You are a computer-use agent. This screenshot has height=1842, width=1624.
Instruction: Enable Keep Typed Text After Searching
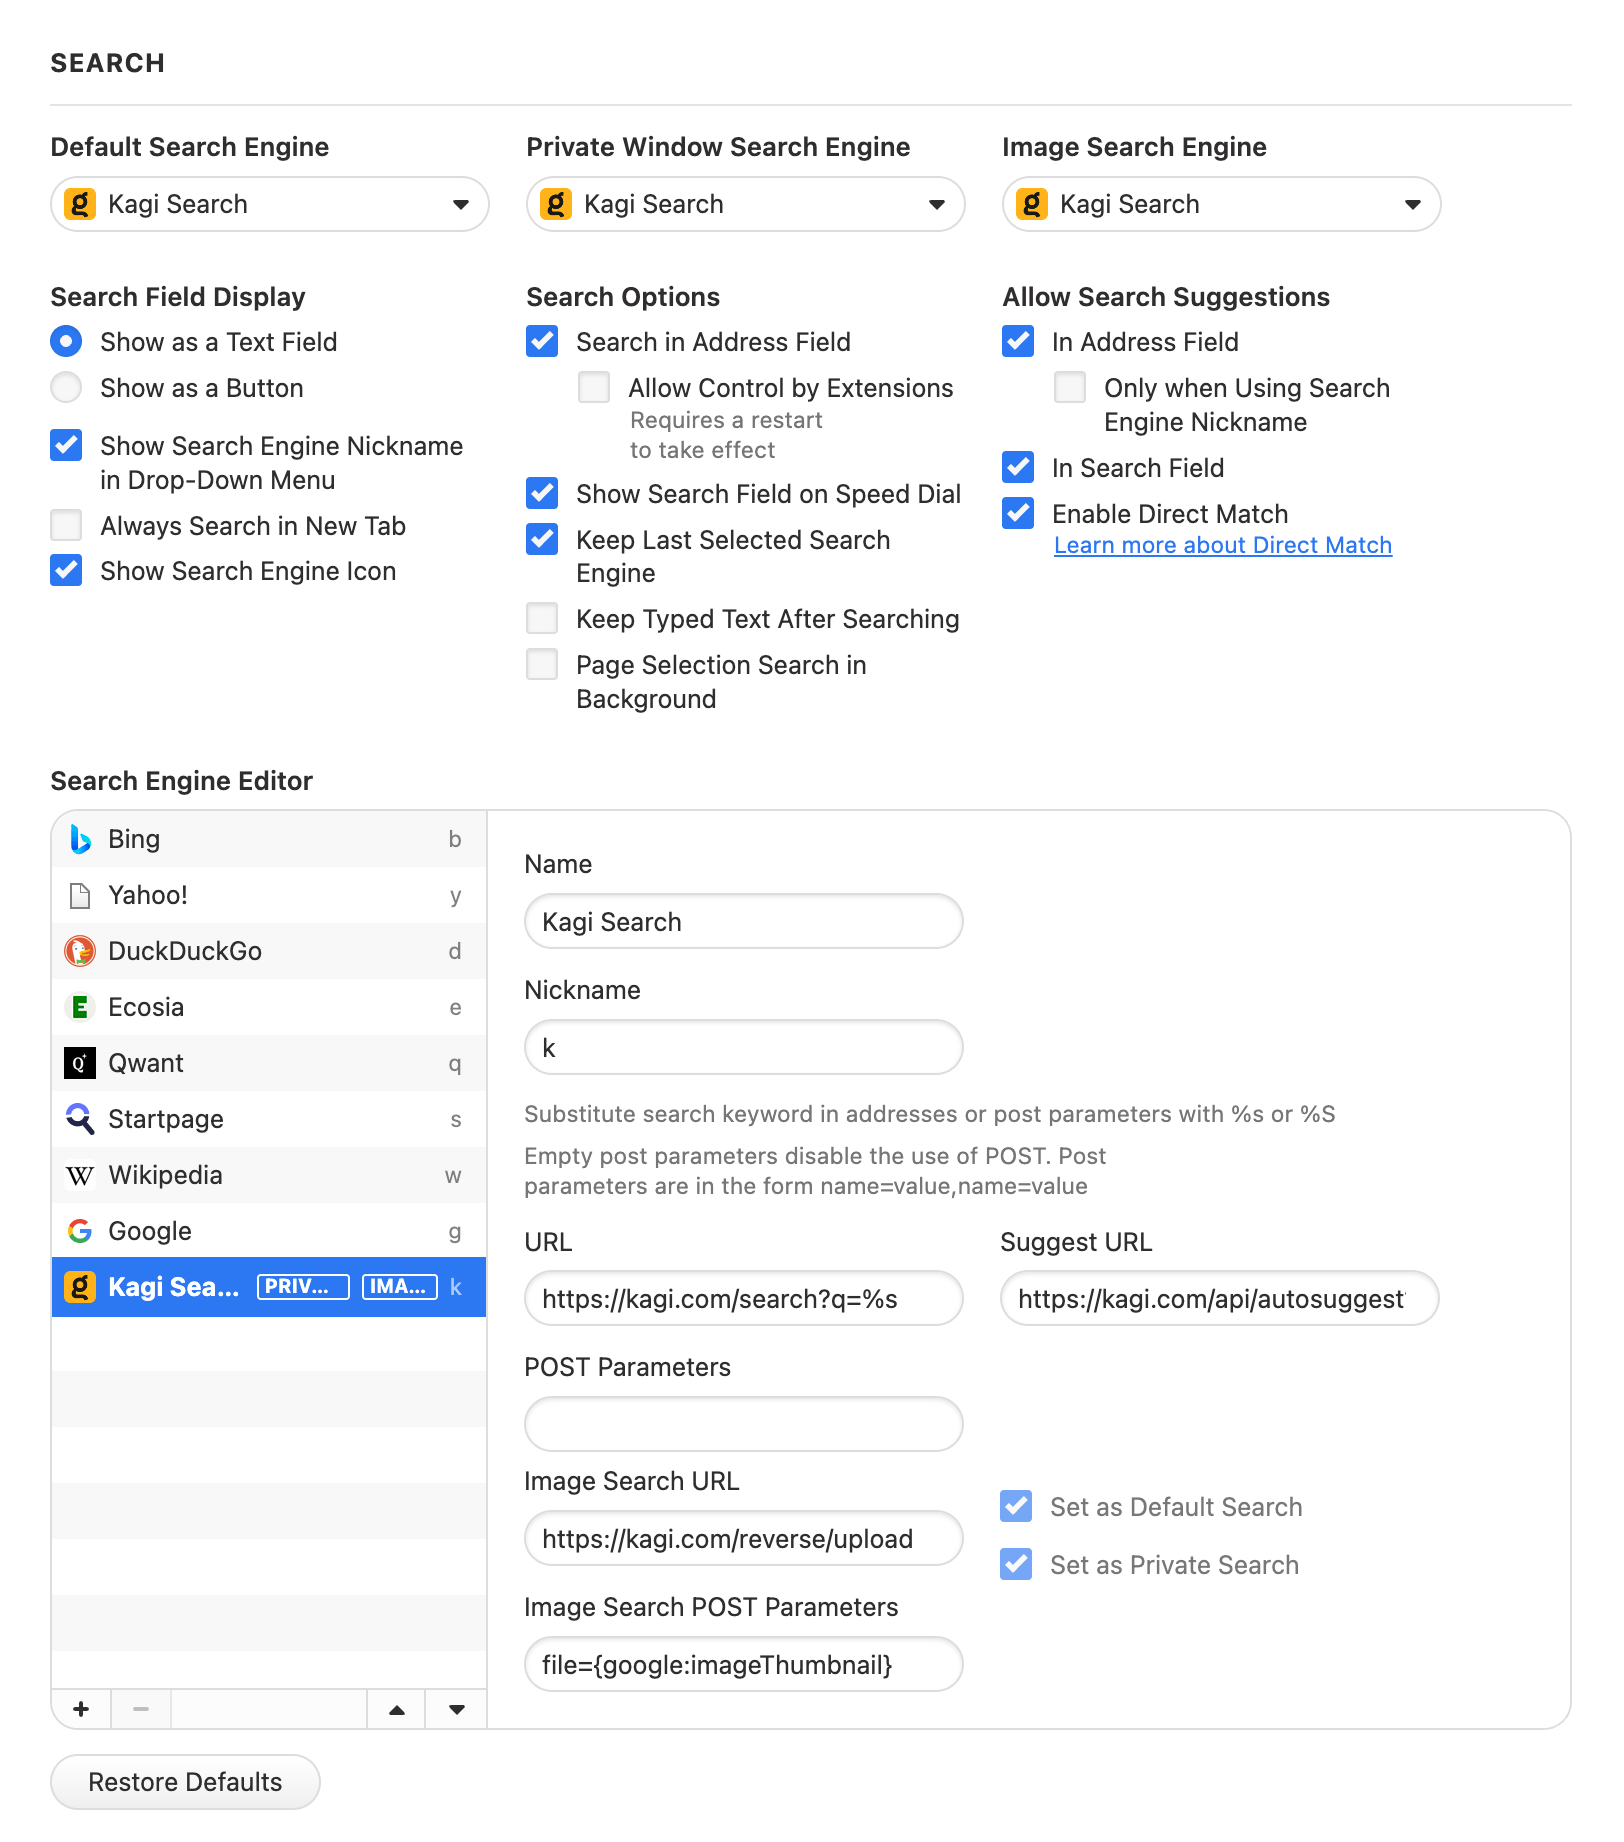[542, 619]
